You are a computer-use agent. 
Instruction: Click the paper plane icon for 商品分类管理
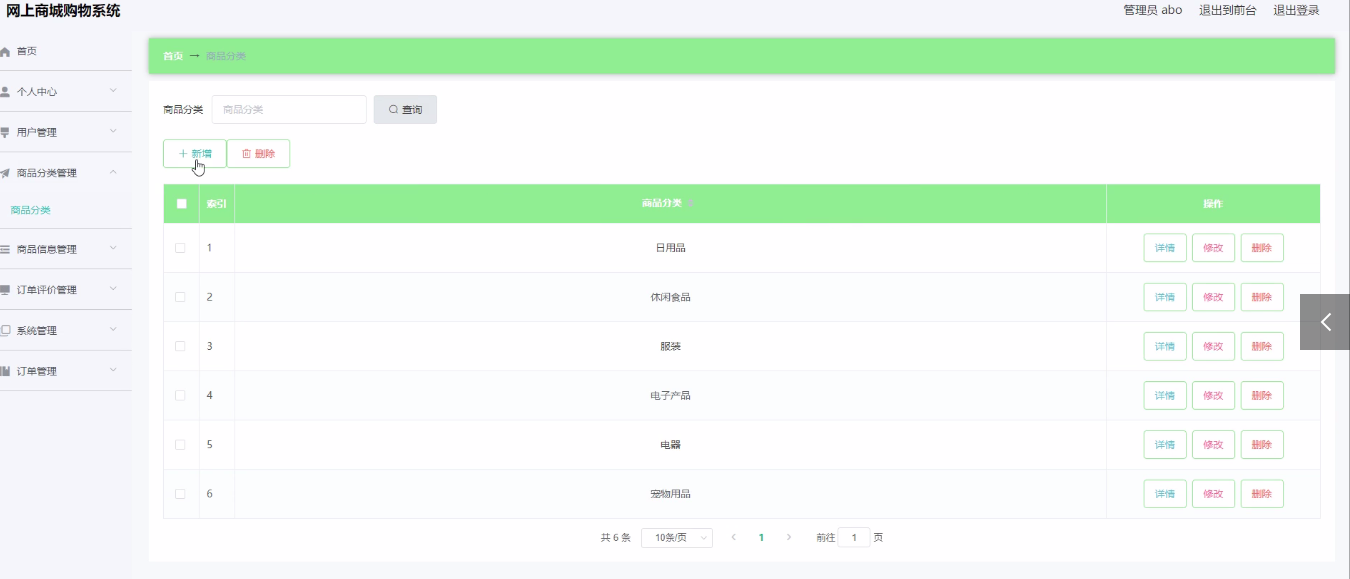pos(5,173)
